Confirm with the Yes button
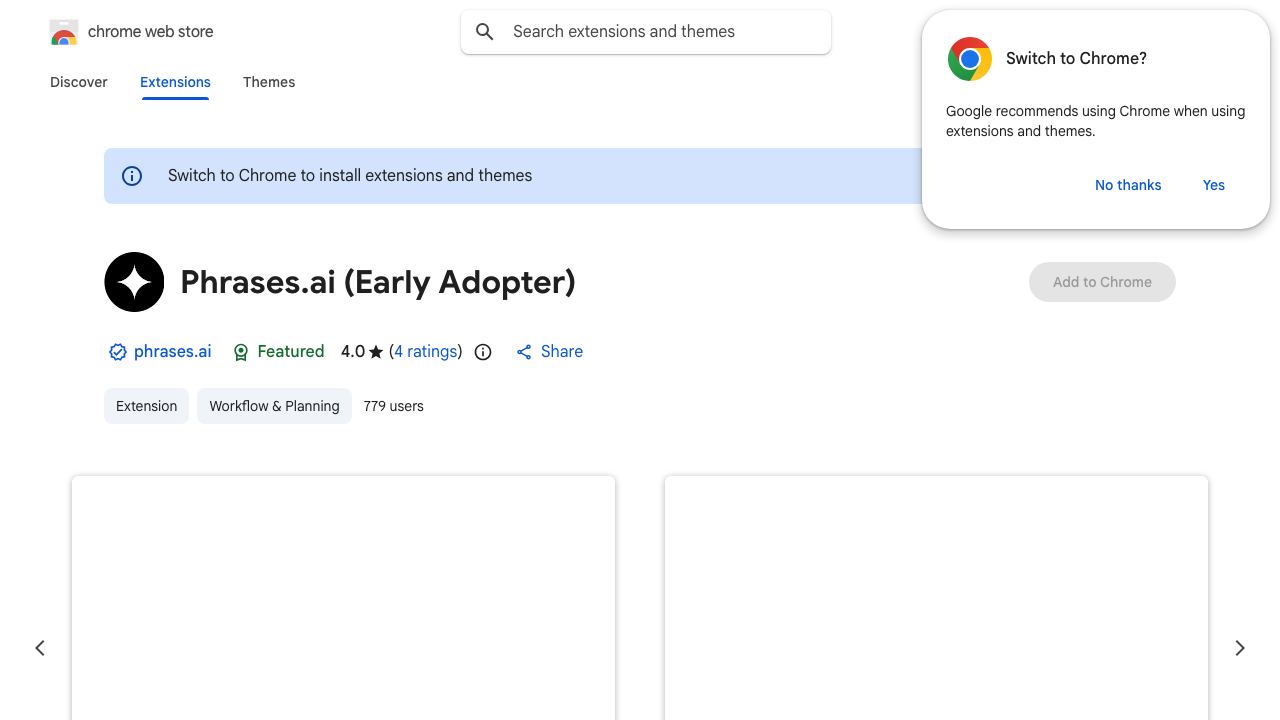The height and width of the screenshot is (720, 1280). click(x=1214, y=185)
